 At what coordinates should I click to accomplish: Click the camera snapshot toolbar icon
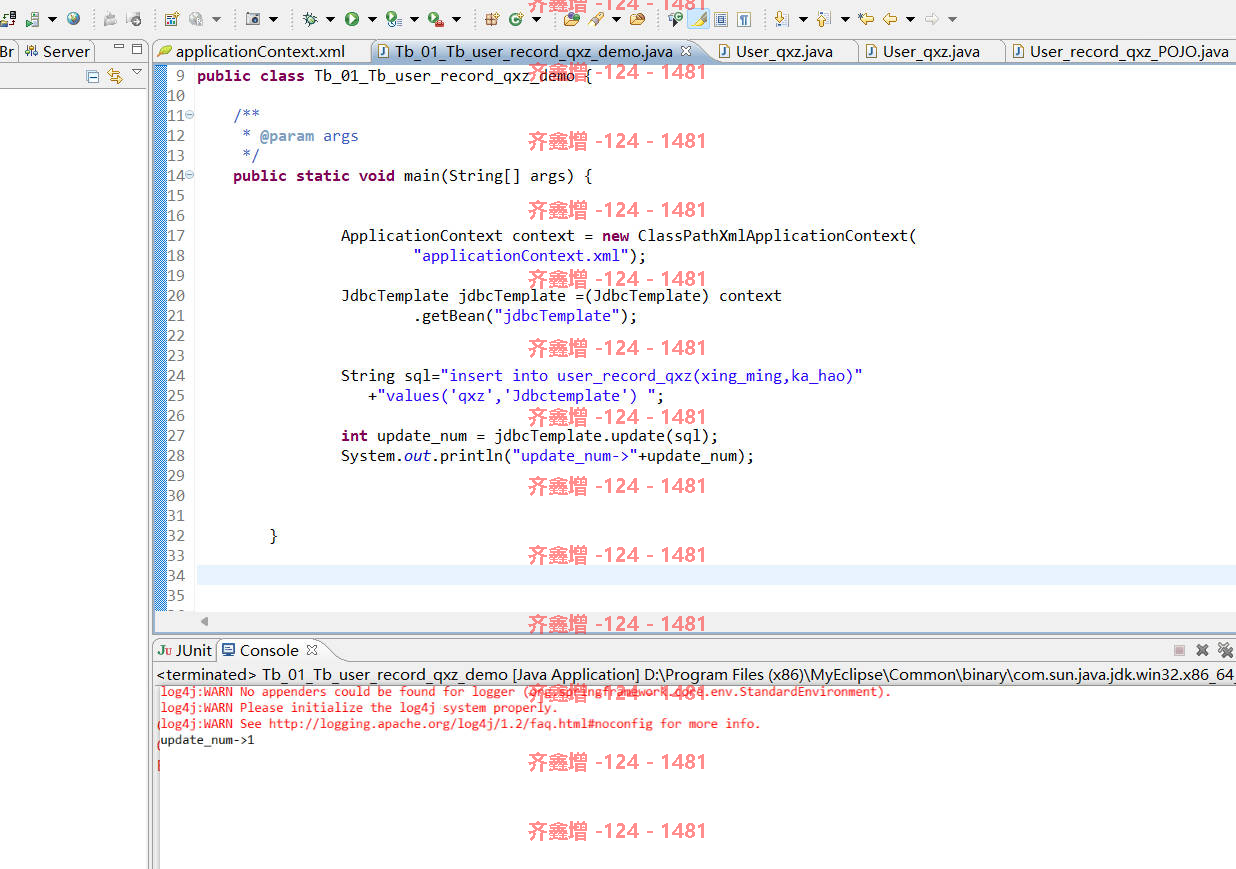[x=253, y=19]
